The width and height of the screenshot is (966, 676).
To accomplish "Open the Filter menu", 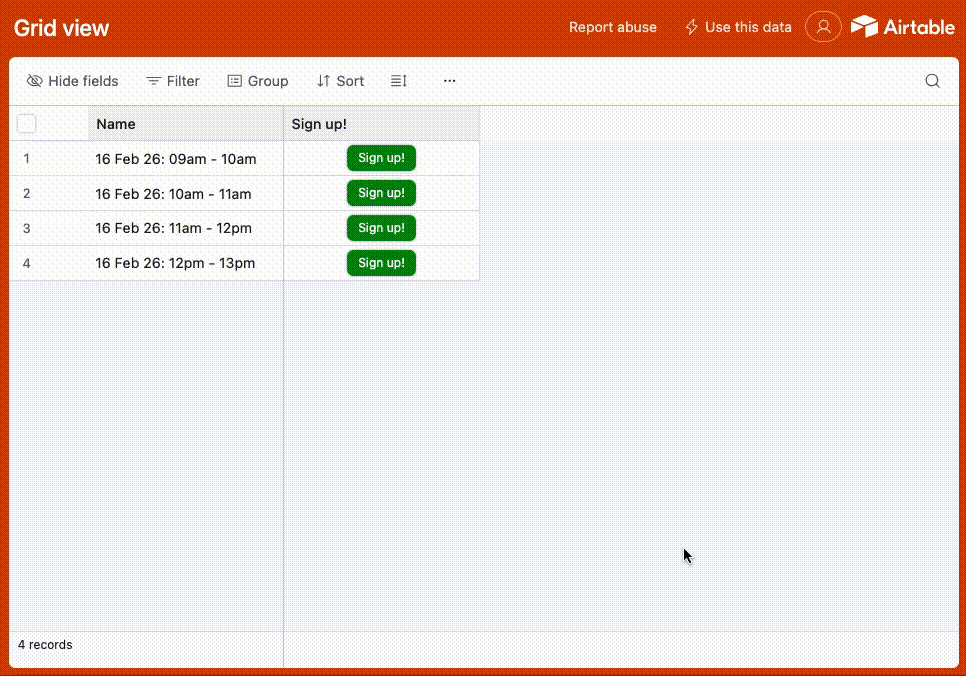I will pyautogui.click(x=173, y=81).
